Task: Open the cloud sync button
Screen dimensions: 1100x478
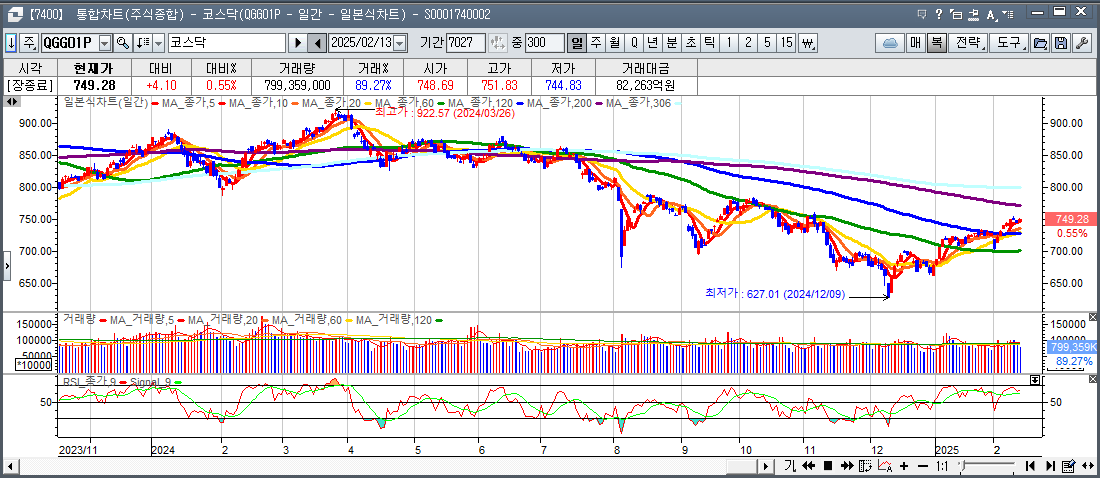Action: click(891, 43)
